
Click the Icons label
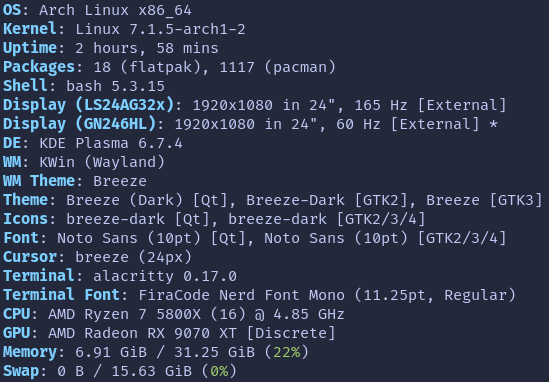pos(25,219)
